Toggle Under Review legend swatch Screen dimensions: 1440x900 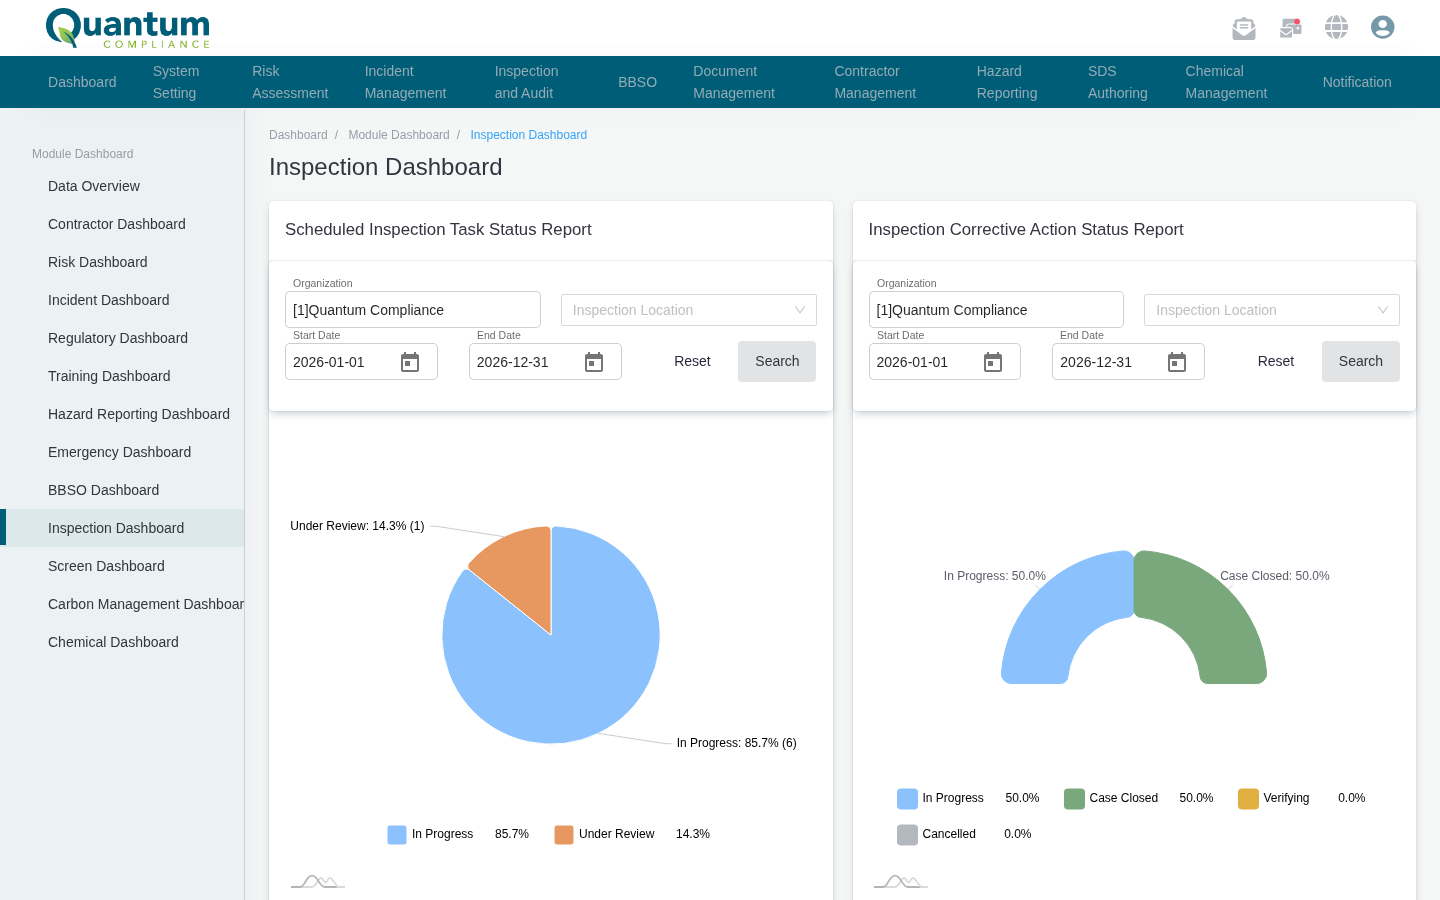click(x=564, y=835)
